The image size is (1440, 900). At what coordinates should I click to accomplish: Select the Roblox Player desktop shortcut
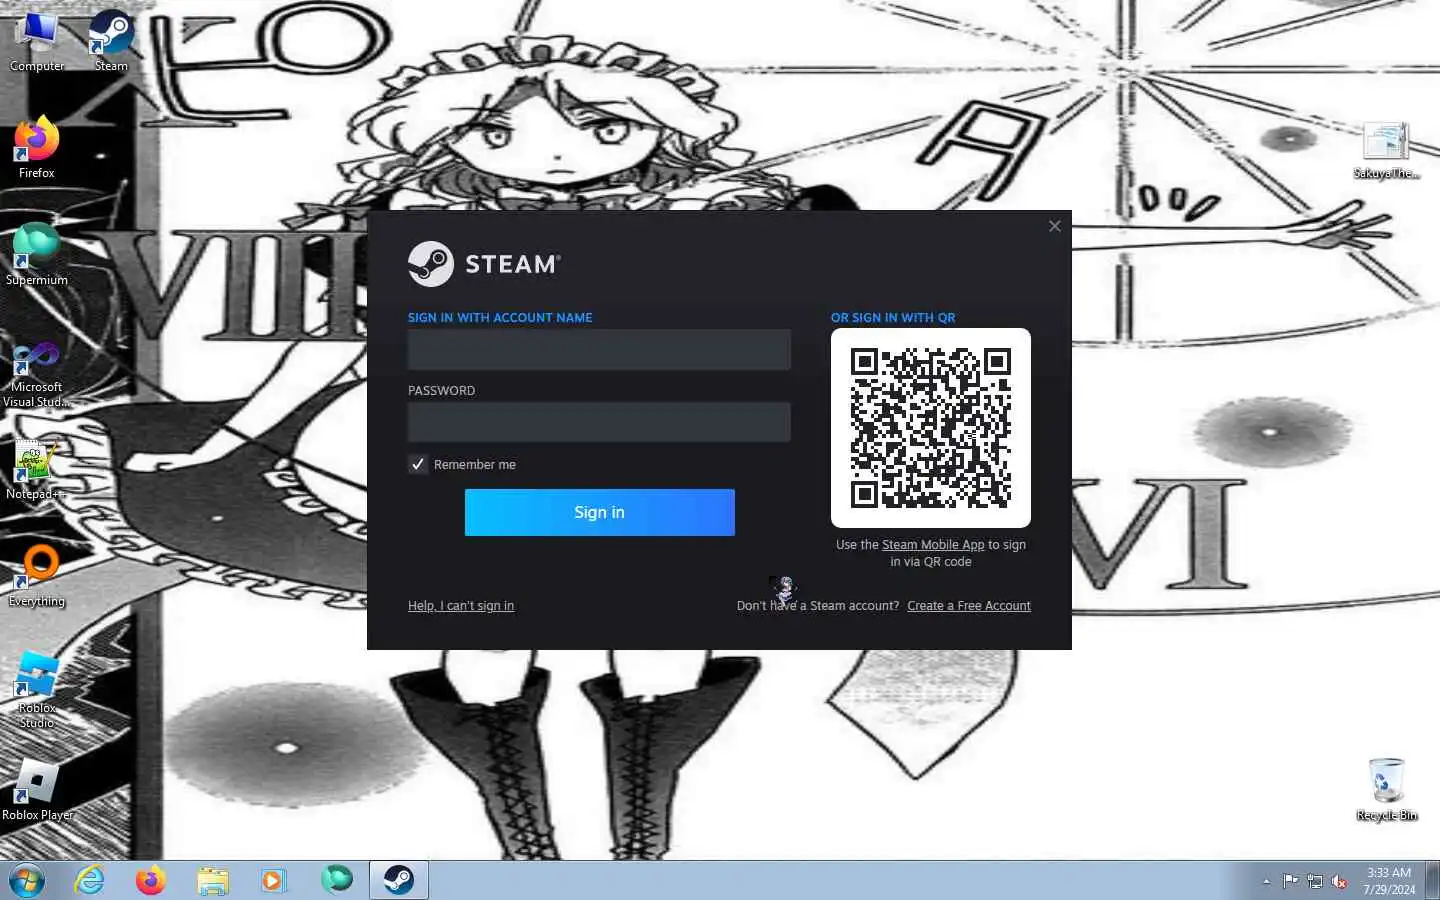coord(37,790)
